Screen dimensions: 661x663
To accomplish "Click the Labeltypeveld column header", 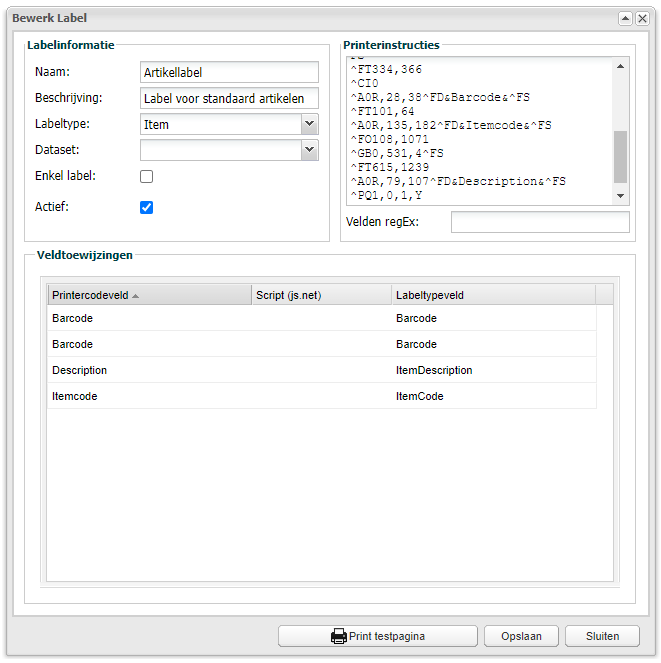I will tap(494, 295).
